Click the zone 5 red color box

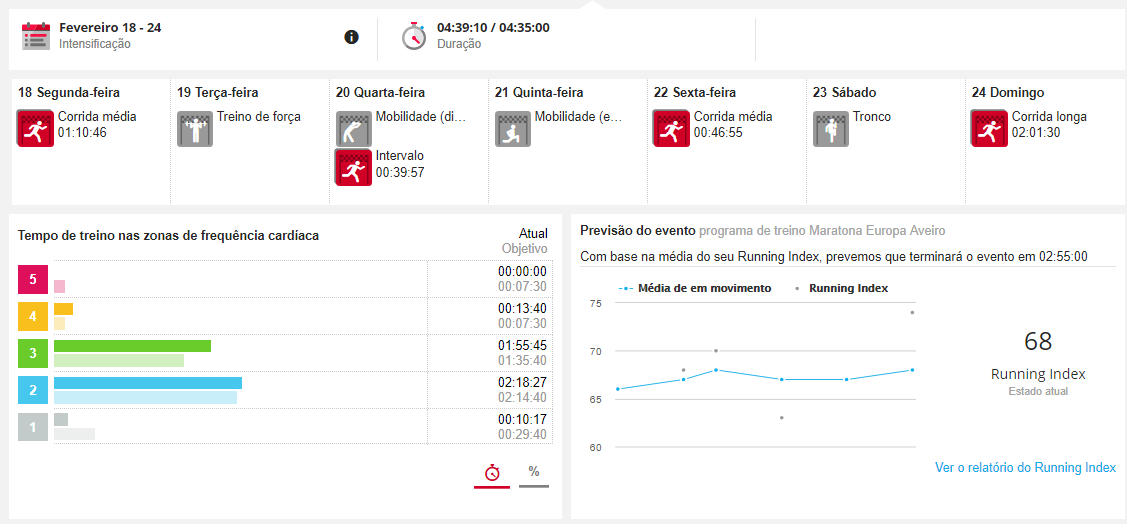coord(33,280)
